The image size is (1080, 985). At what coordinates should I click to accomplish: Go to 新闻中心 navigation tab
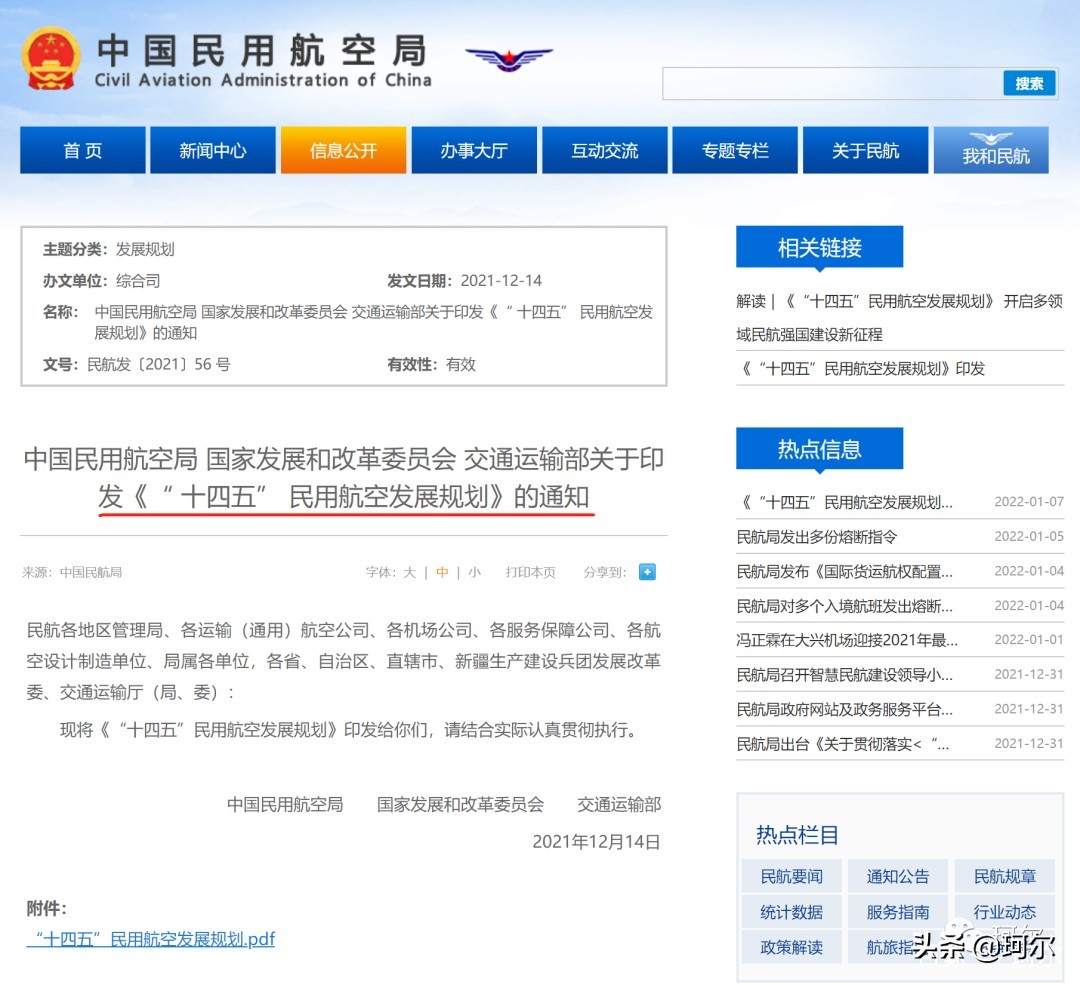click(213, 150)
